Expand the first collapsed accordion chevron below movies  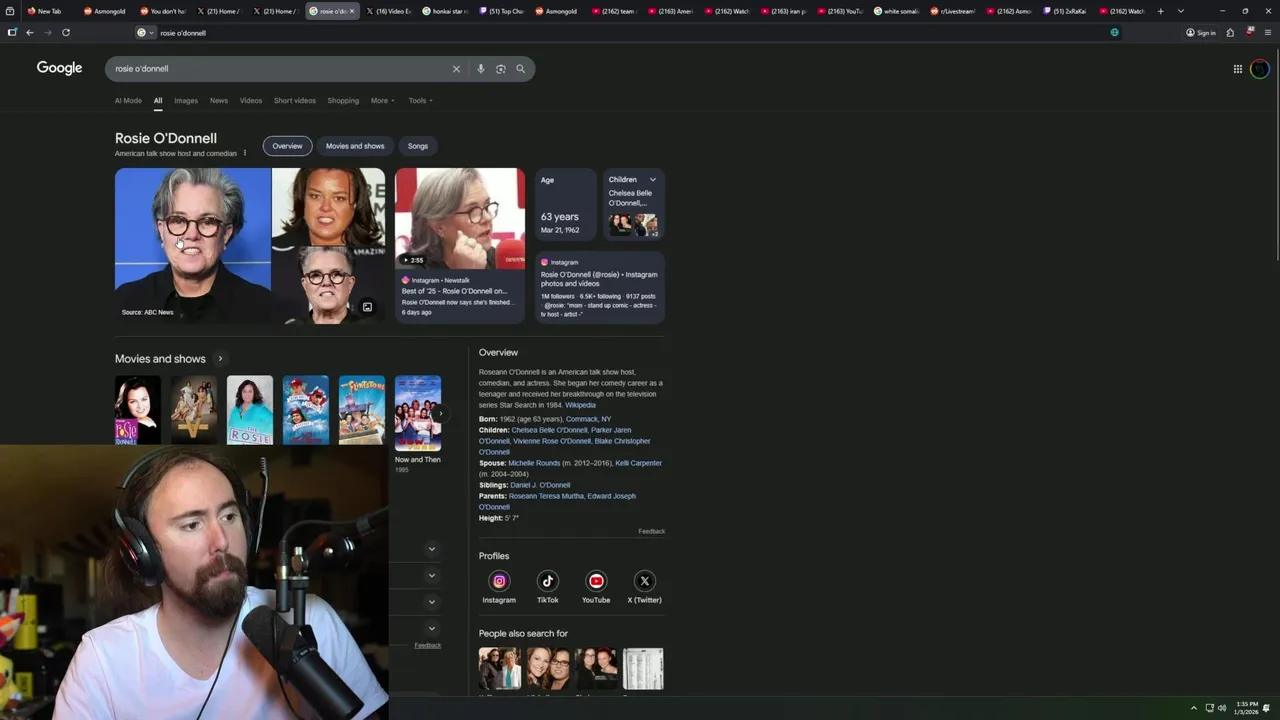432,549
